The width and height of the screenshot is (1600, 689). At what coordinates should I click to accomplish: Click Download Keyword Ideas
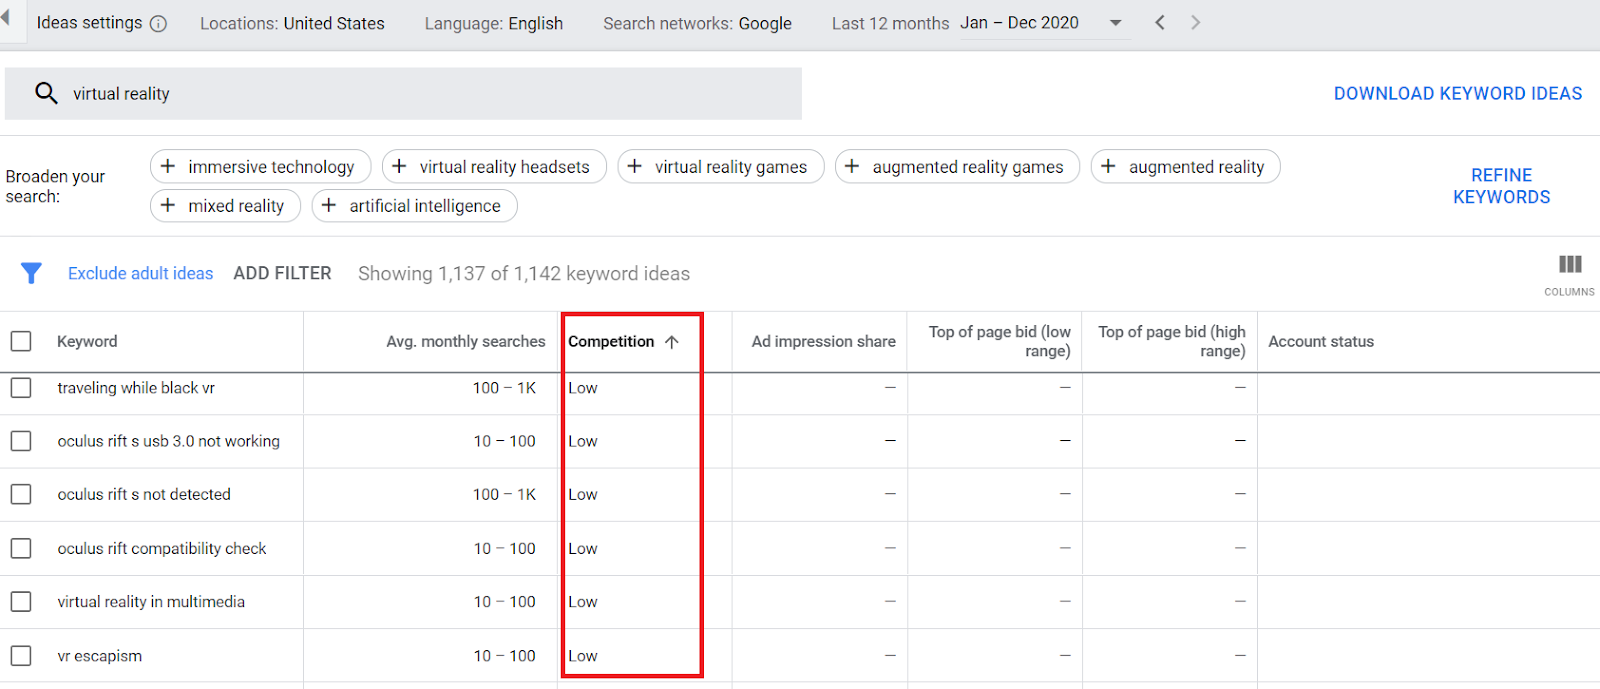1458,93
